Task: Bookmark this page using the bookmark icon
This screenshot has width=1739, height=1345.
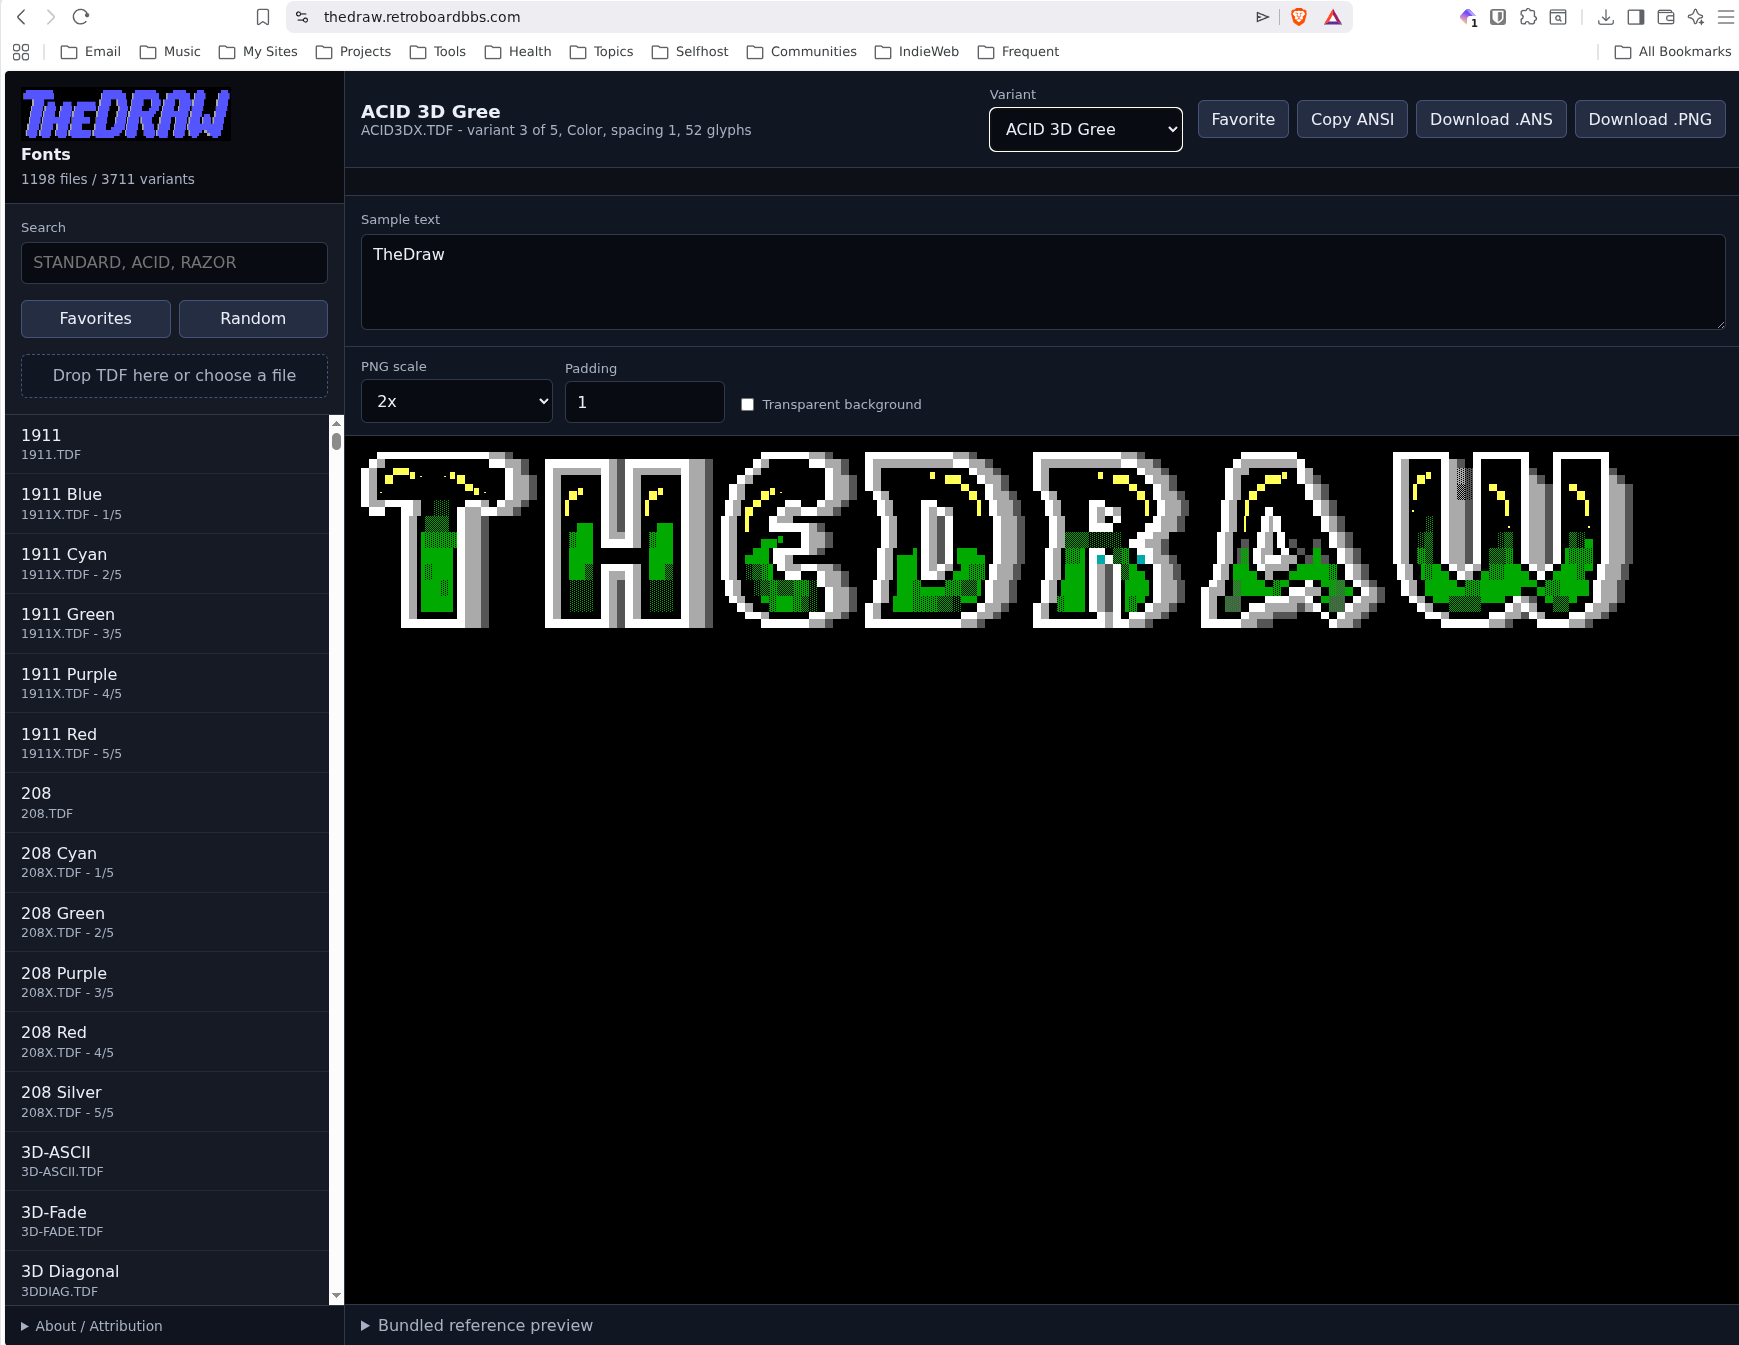Action: 263,17
